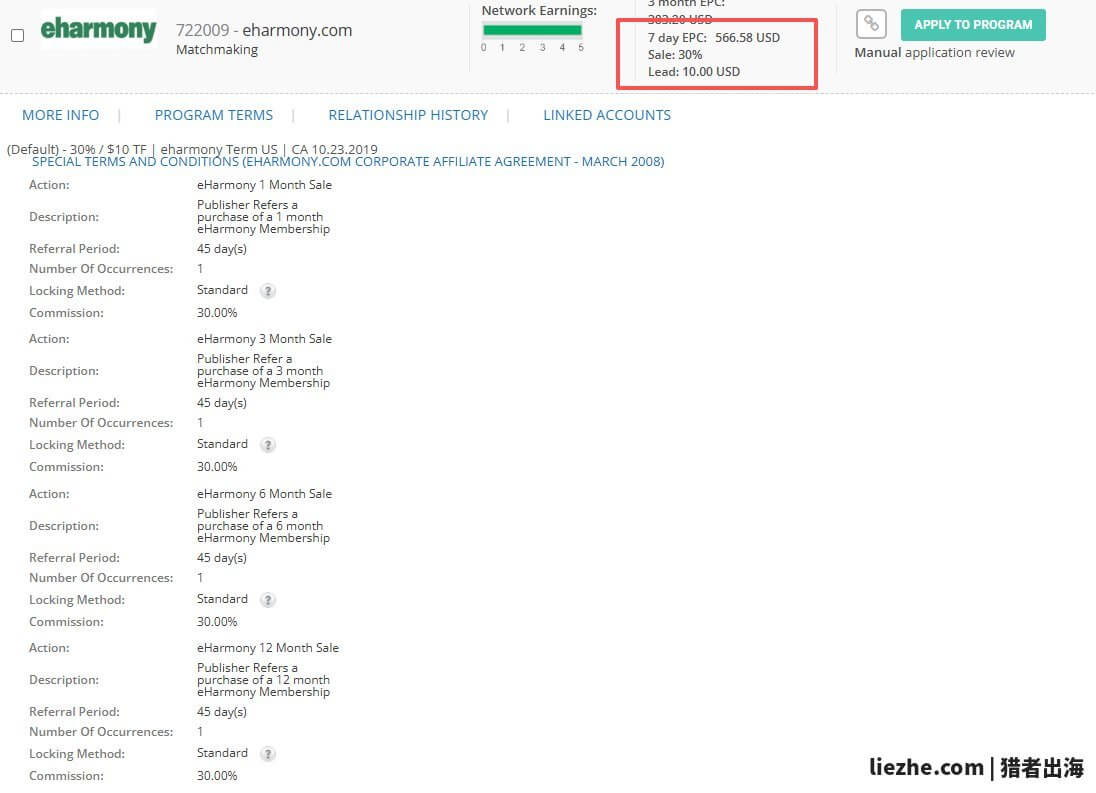This screenshot has height=793, width=1096.
Task: Open the More Info tab
Action: tap(60, 115)
